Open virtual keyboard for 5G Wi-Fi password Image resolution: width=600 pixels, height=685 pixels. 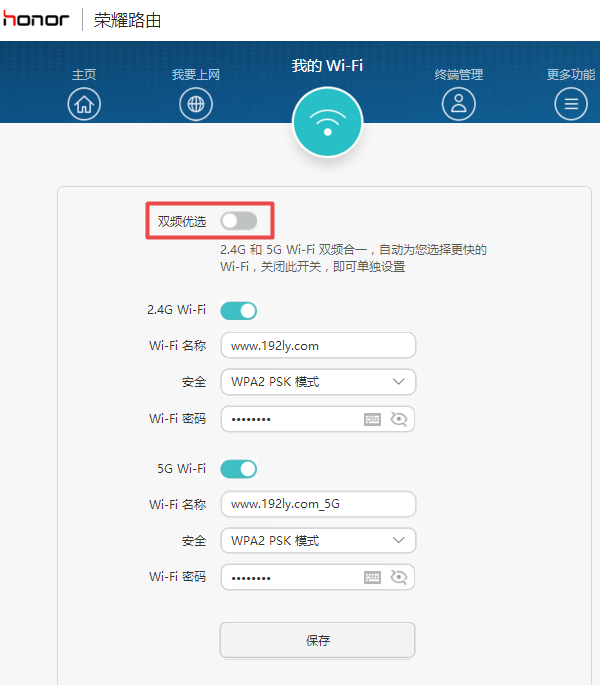[372, 577]
